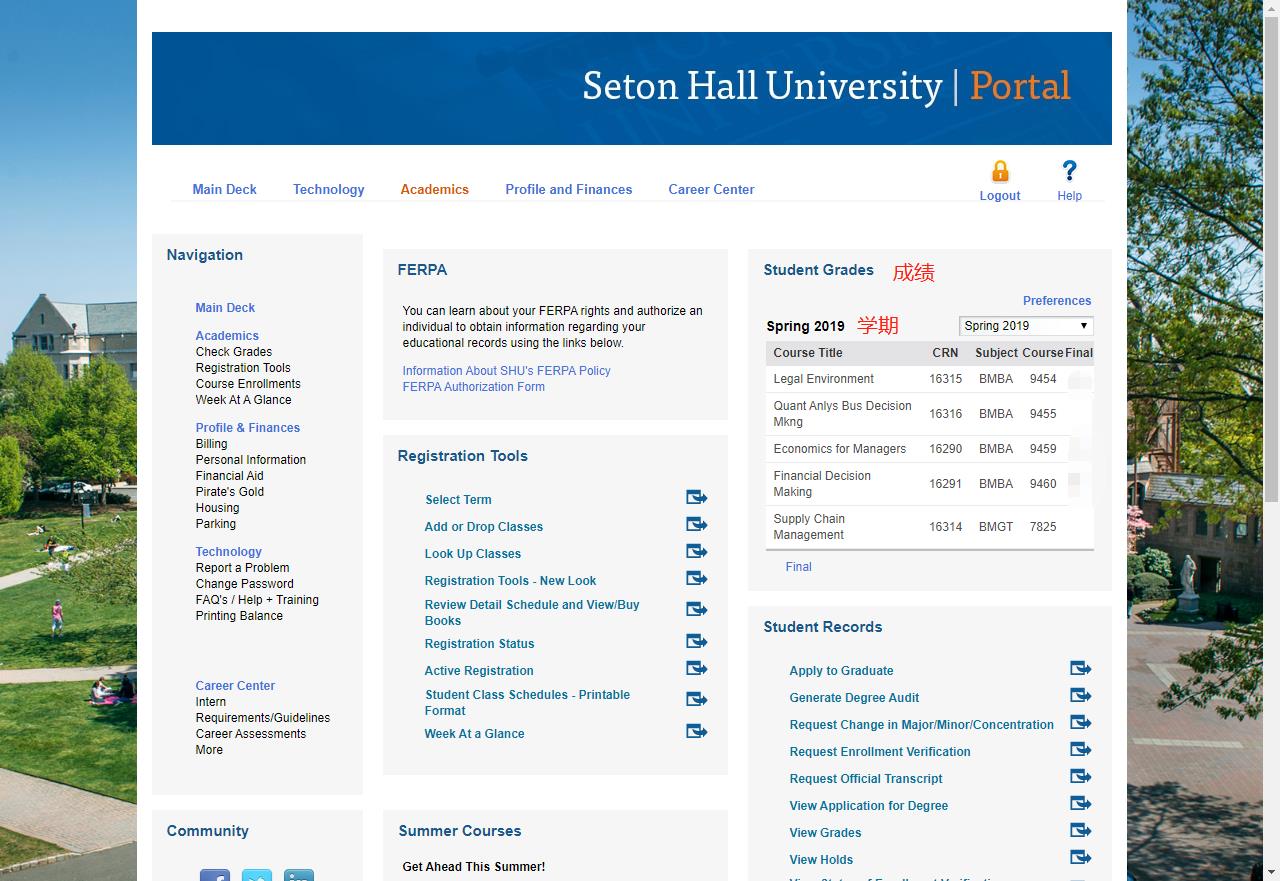The height and width of the screenshot is (881, 1280).
Task: Open Billing under Profile & Finances
Action: 211,444
